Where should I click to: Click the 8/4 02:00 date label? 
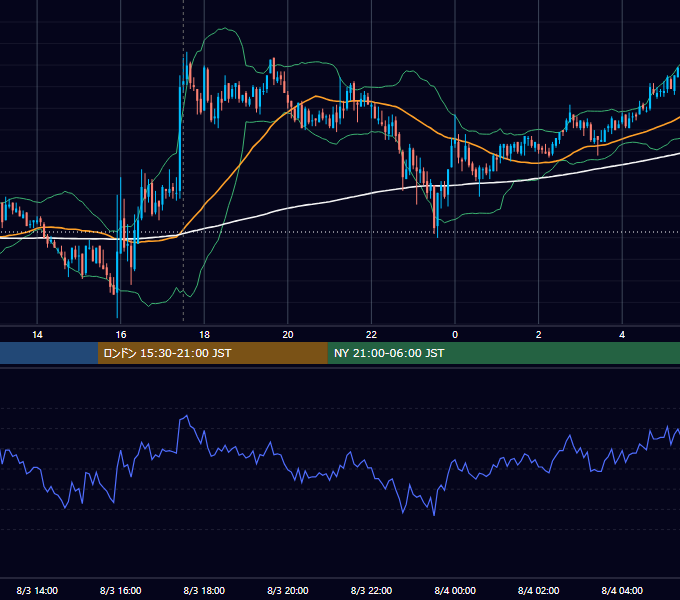coord(539,590)
